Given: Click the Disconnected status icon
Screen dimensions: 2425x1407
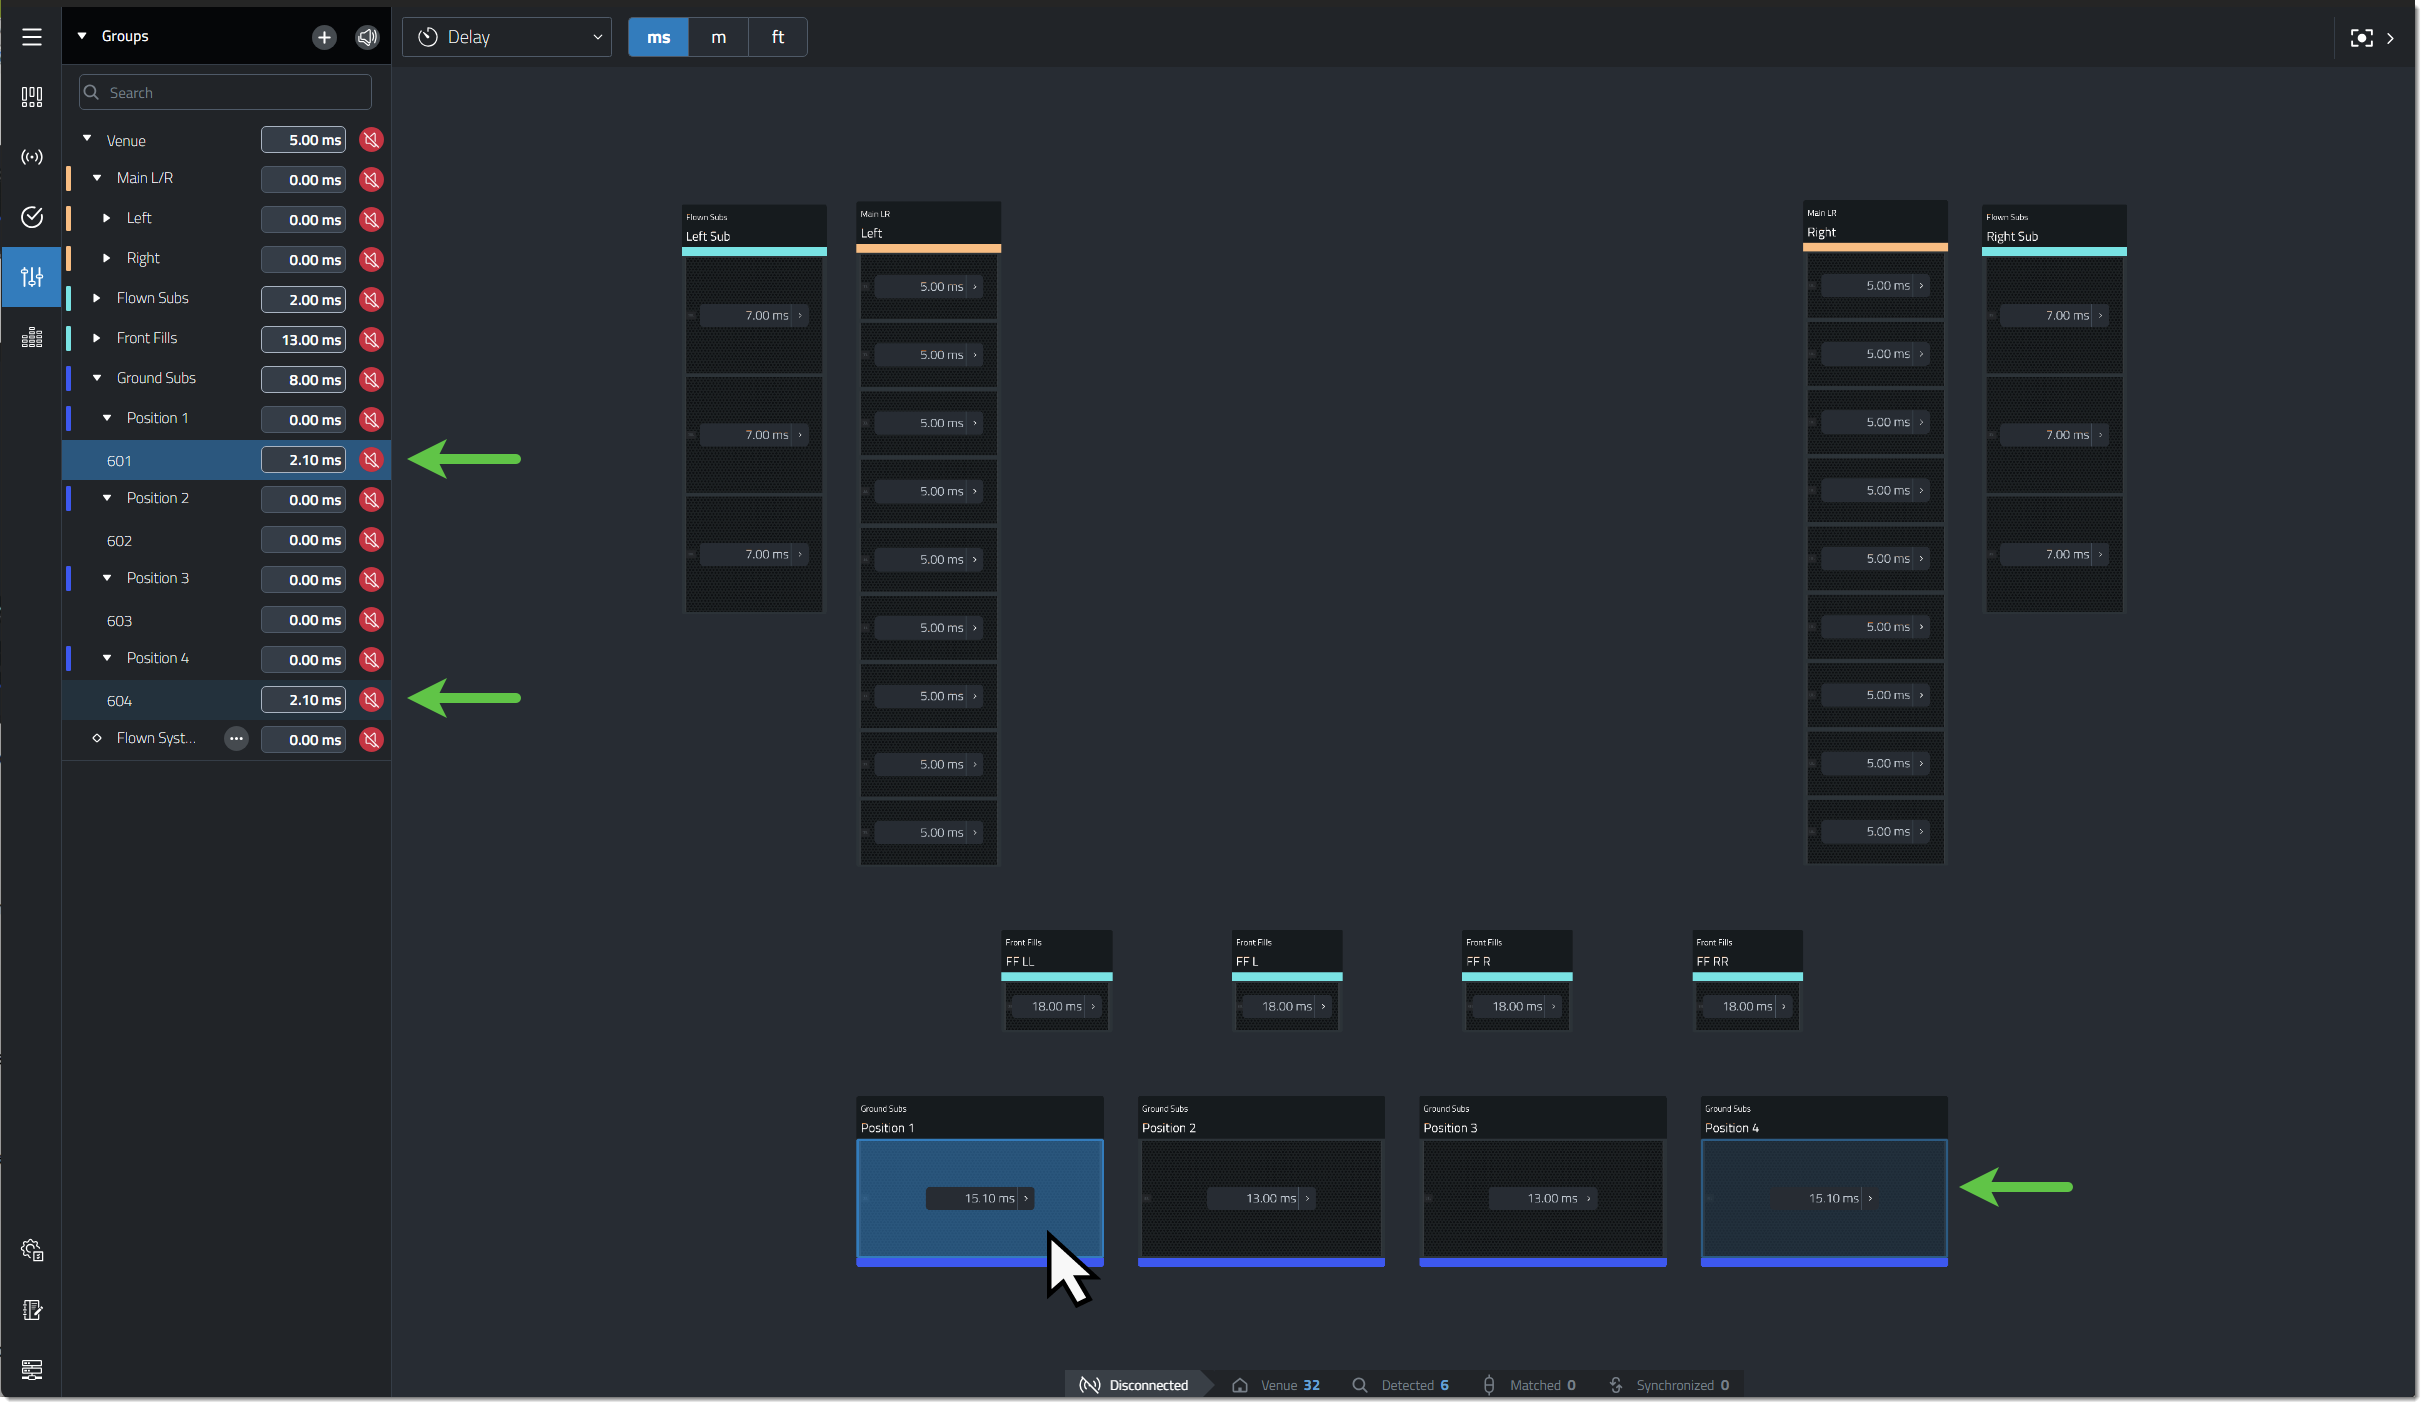Looking at the screenshot, I should coord(1089,1385).
